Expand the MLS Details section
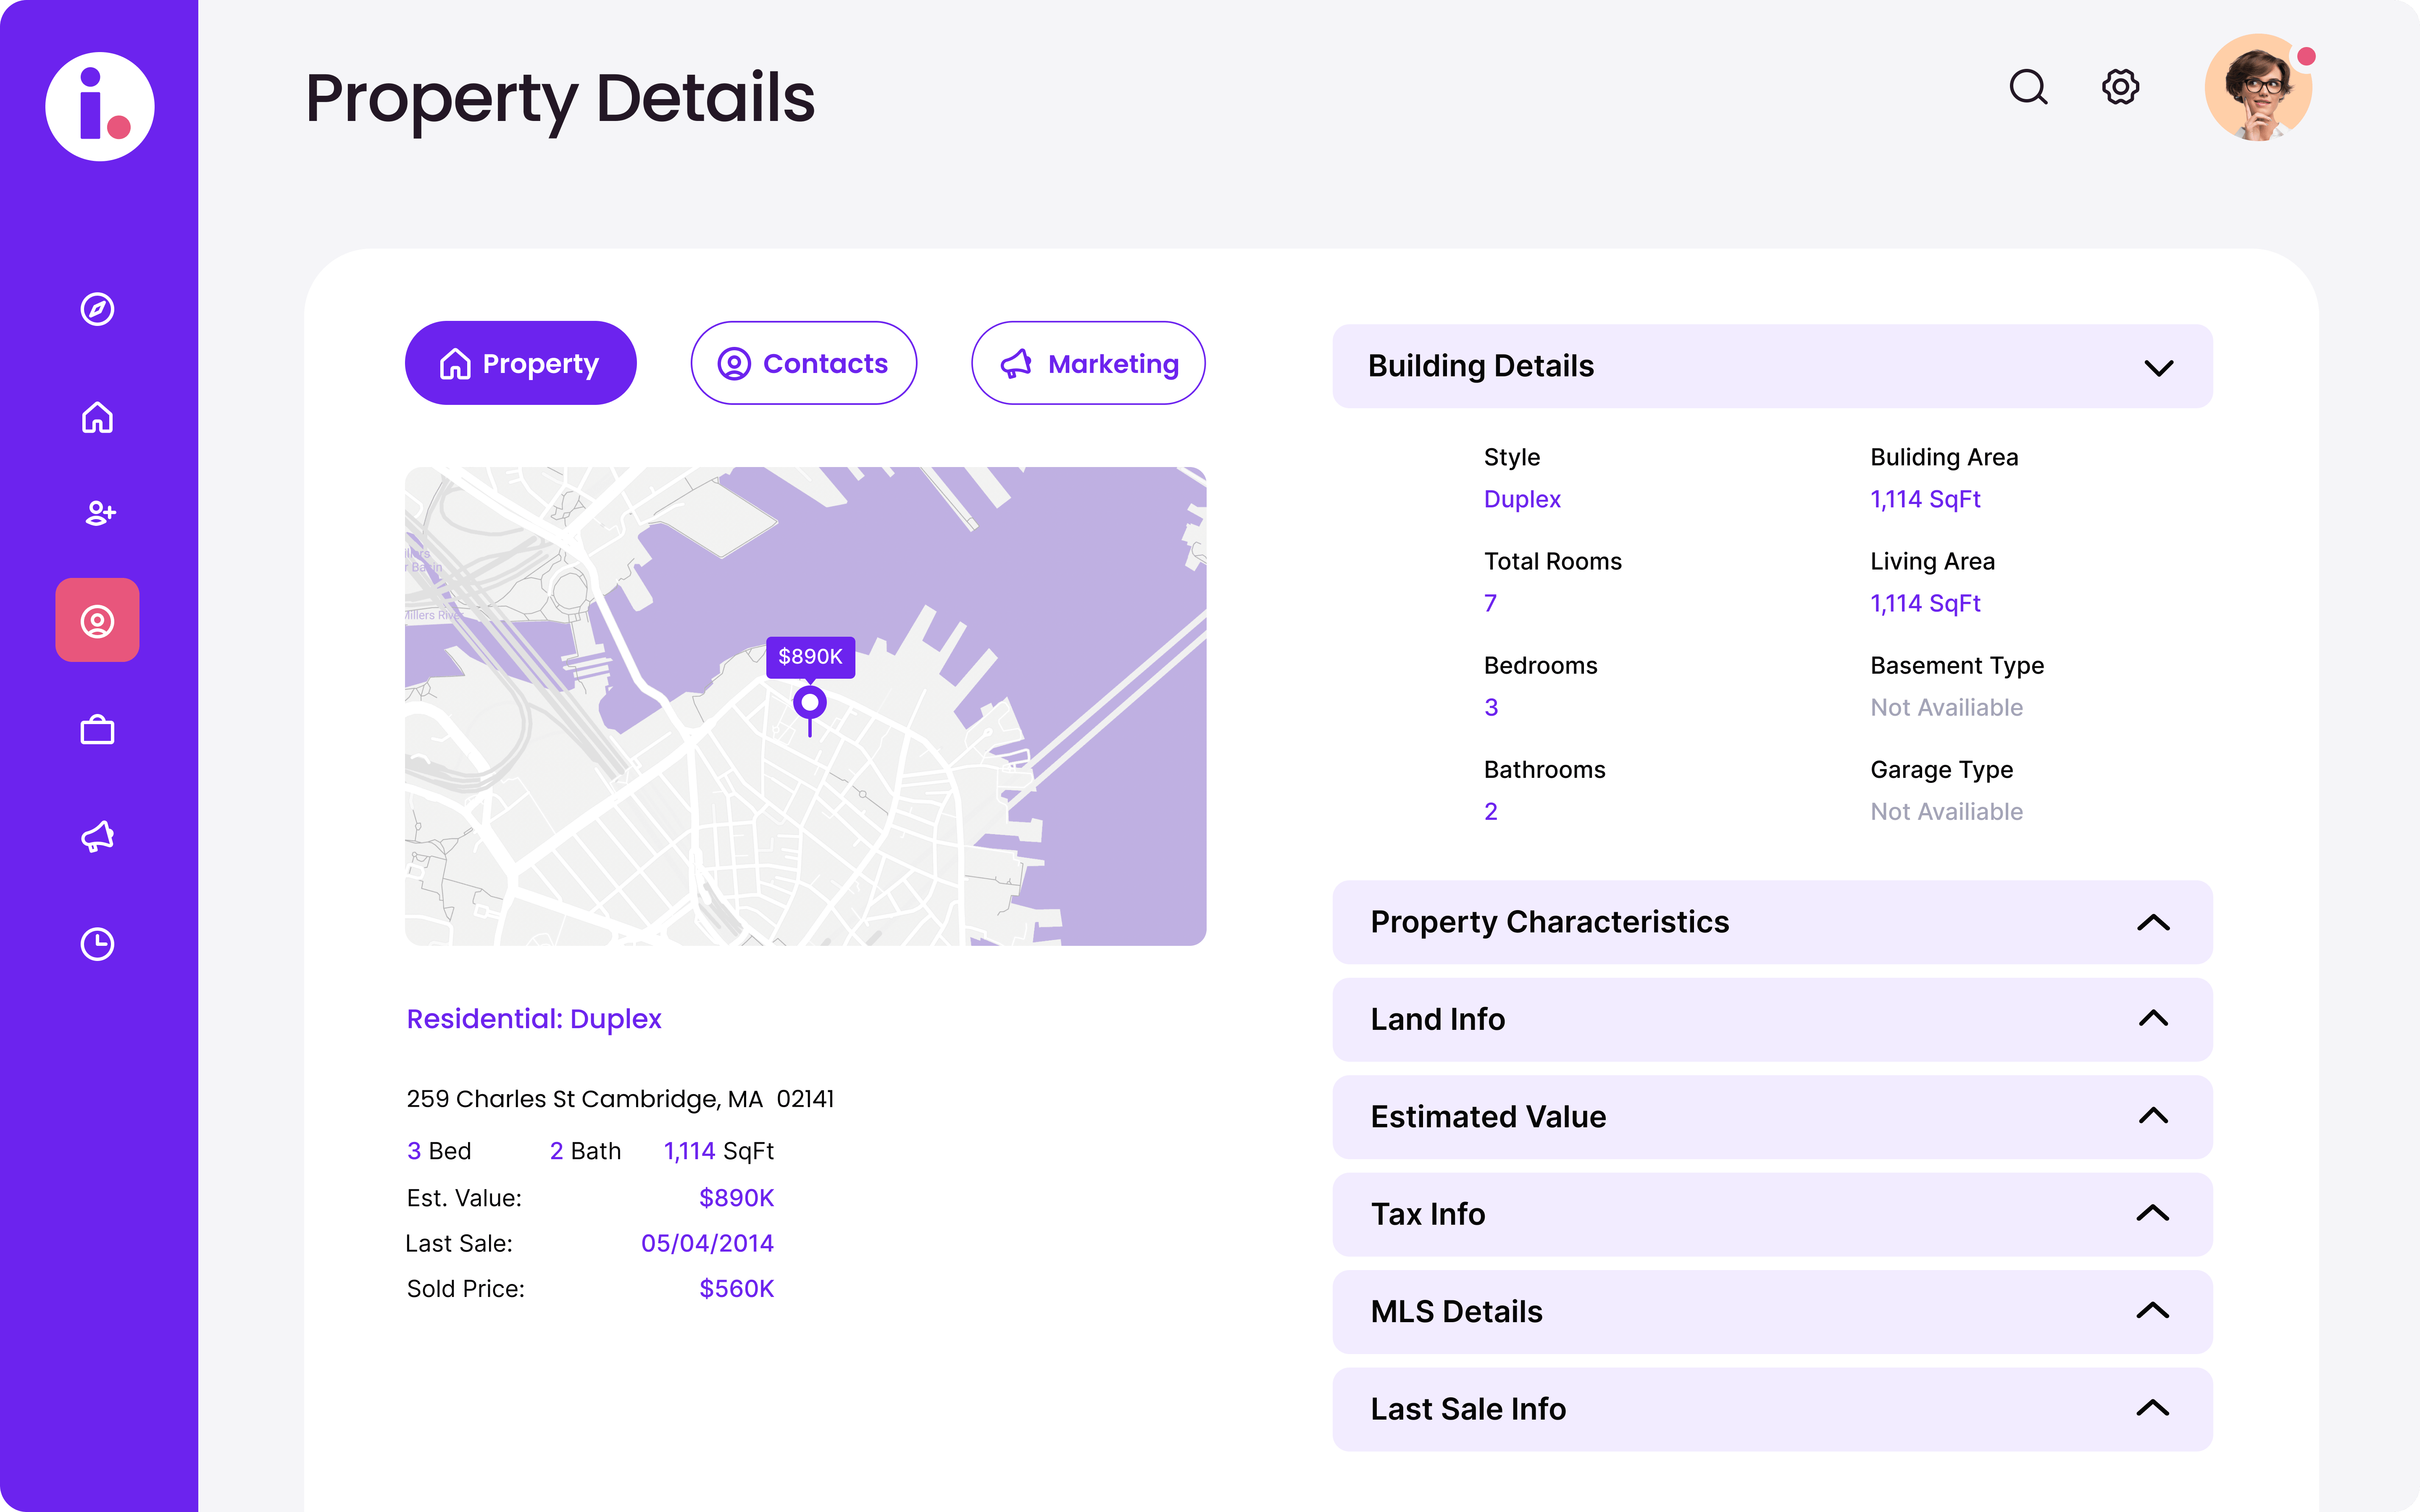The image size is (2420, 1512). 2152,1311
